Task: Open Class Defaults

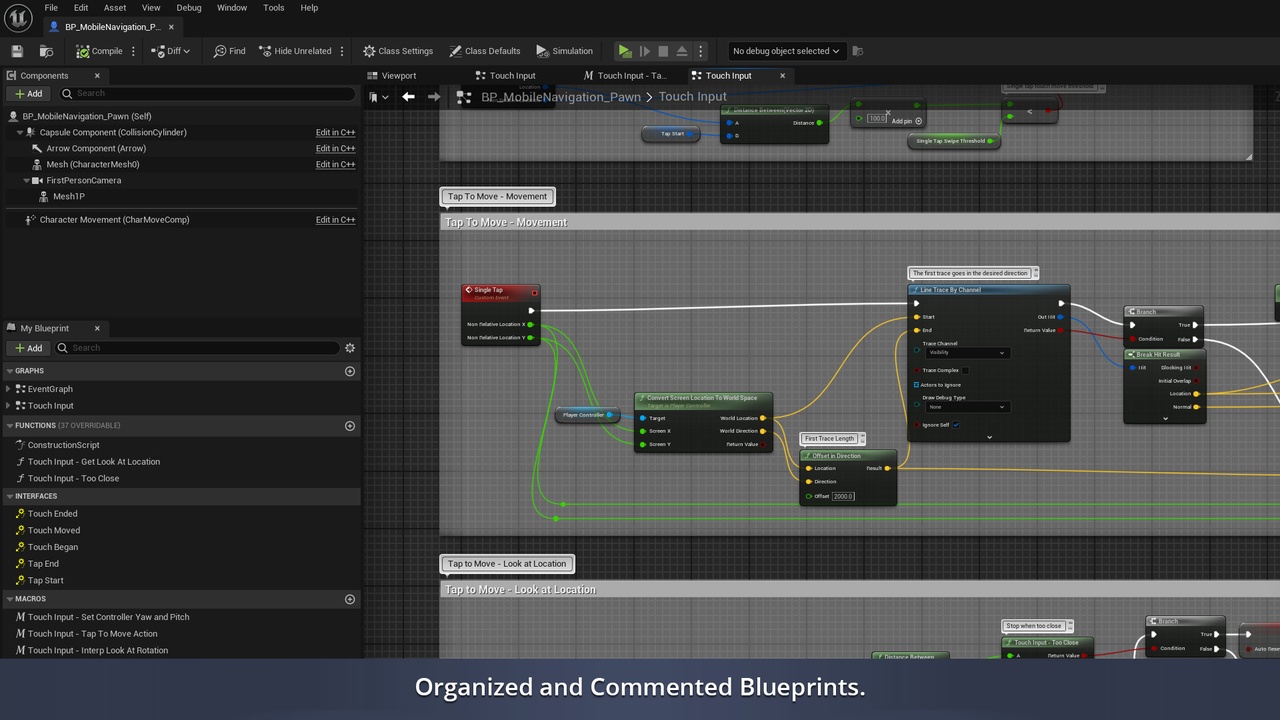Action: [485, 51]
